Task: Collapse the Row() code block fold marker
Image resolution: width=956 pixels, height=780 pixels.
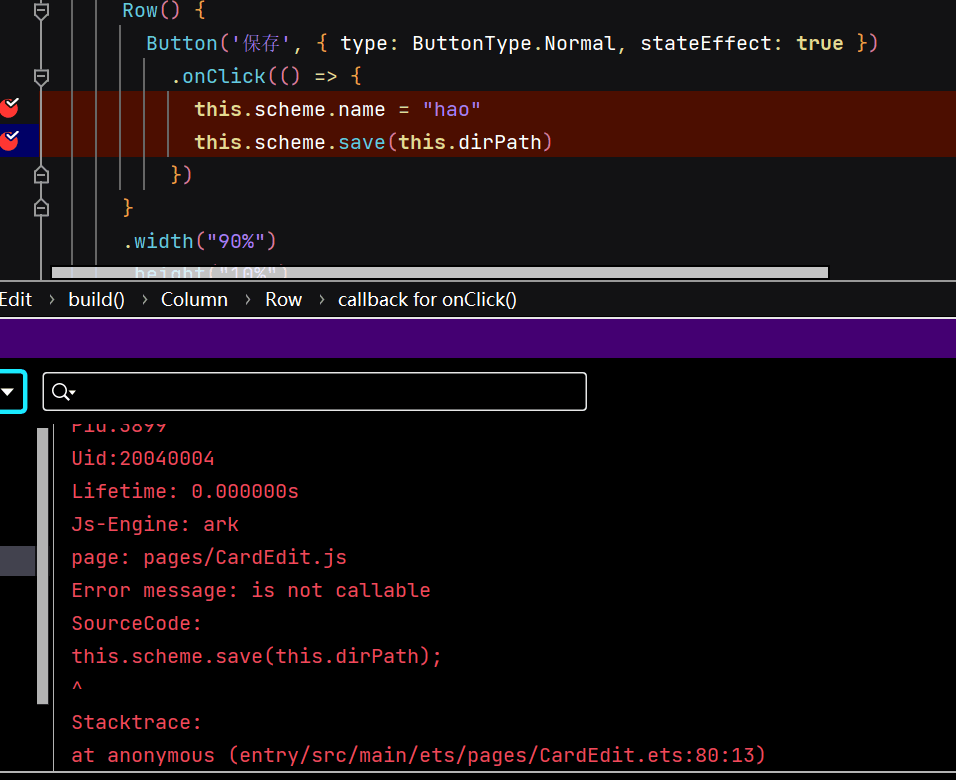Action: click(41, 11)
